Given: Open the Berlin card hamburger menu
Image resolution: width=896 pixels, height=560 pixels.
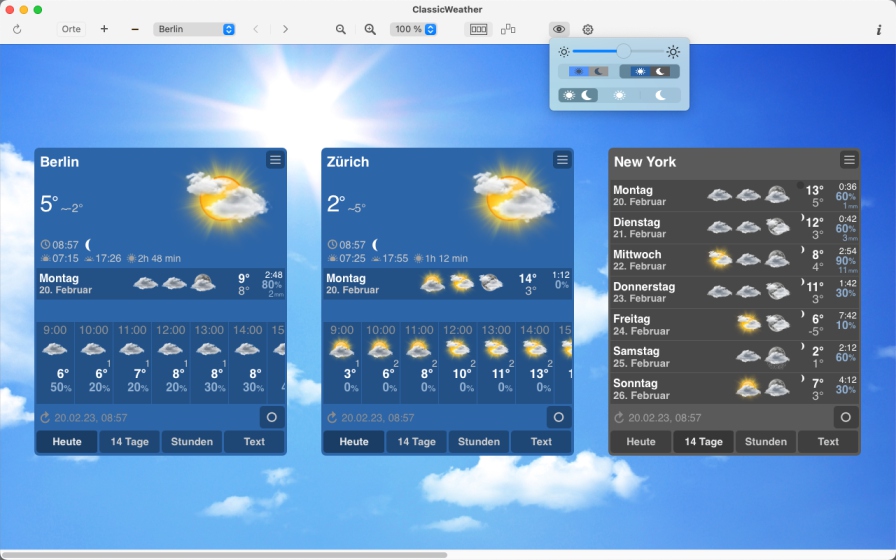Looking at the screenshot, I should tap(275, 160).
